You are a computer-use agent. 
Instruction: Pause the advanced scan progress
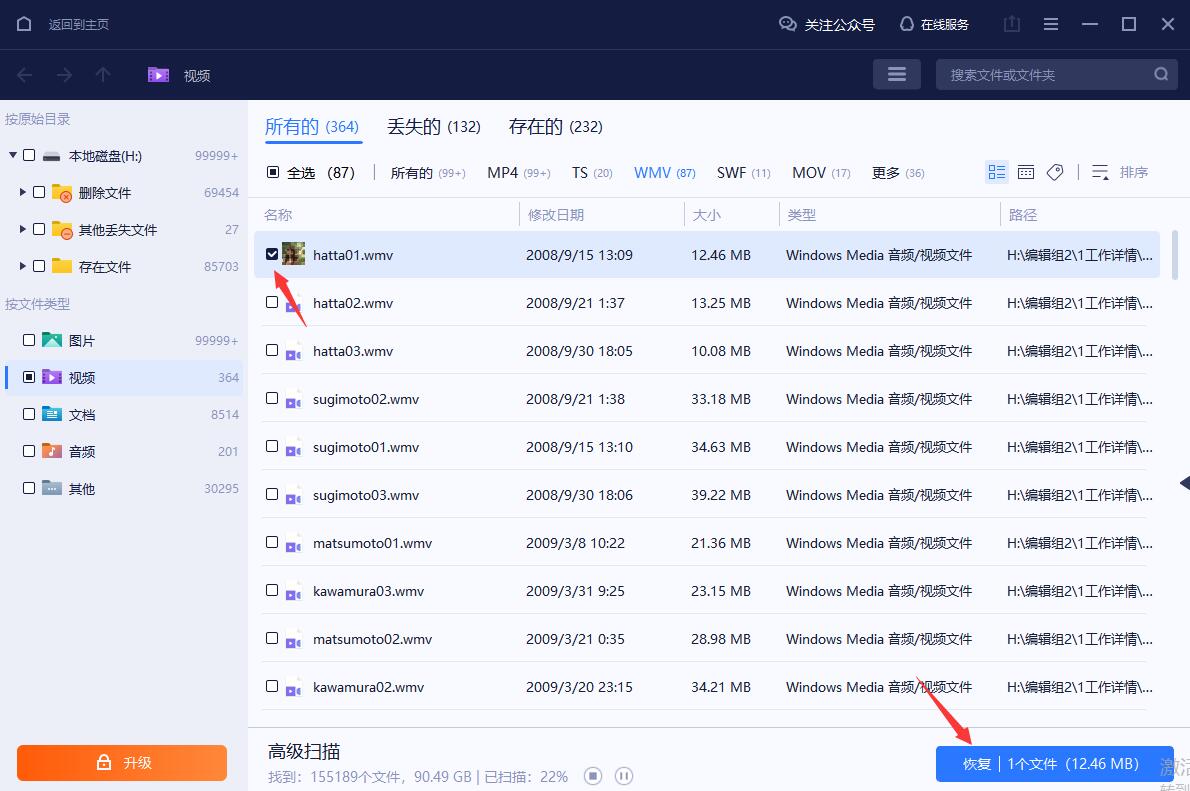[624, 775]
